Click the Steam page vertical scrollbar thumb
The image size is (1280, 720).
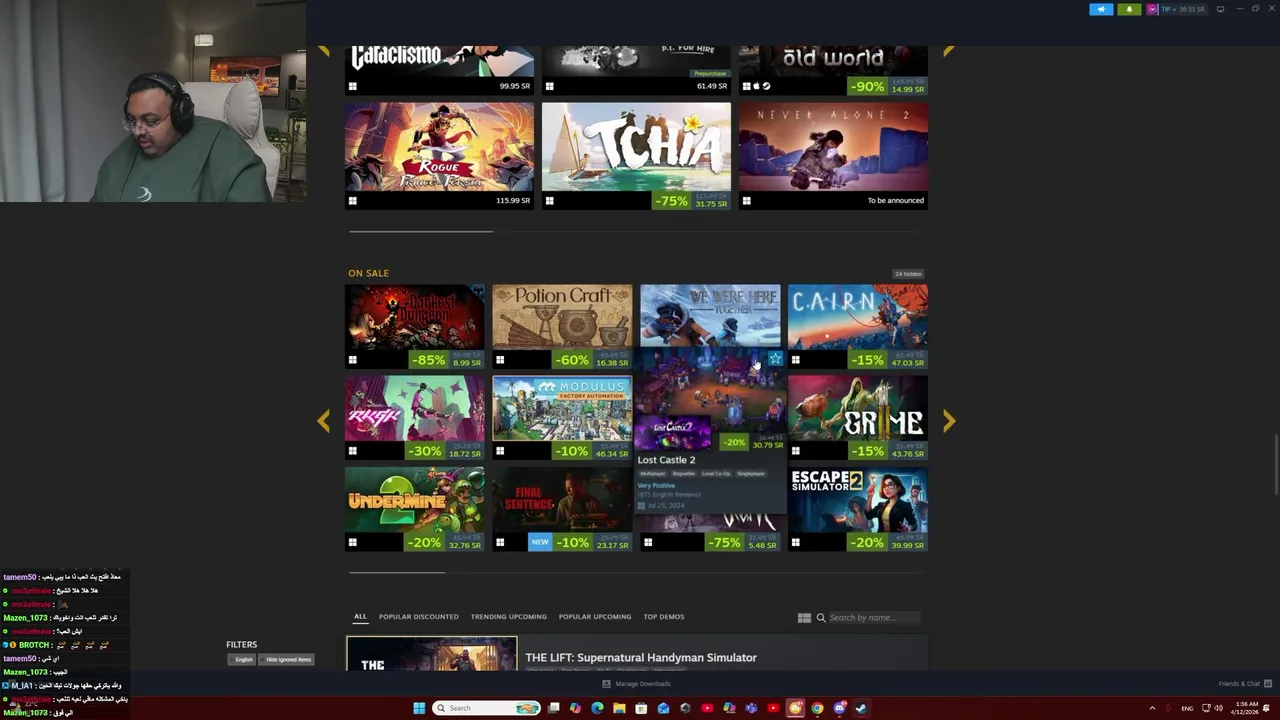(1275, 465)
